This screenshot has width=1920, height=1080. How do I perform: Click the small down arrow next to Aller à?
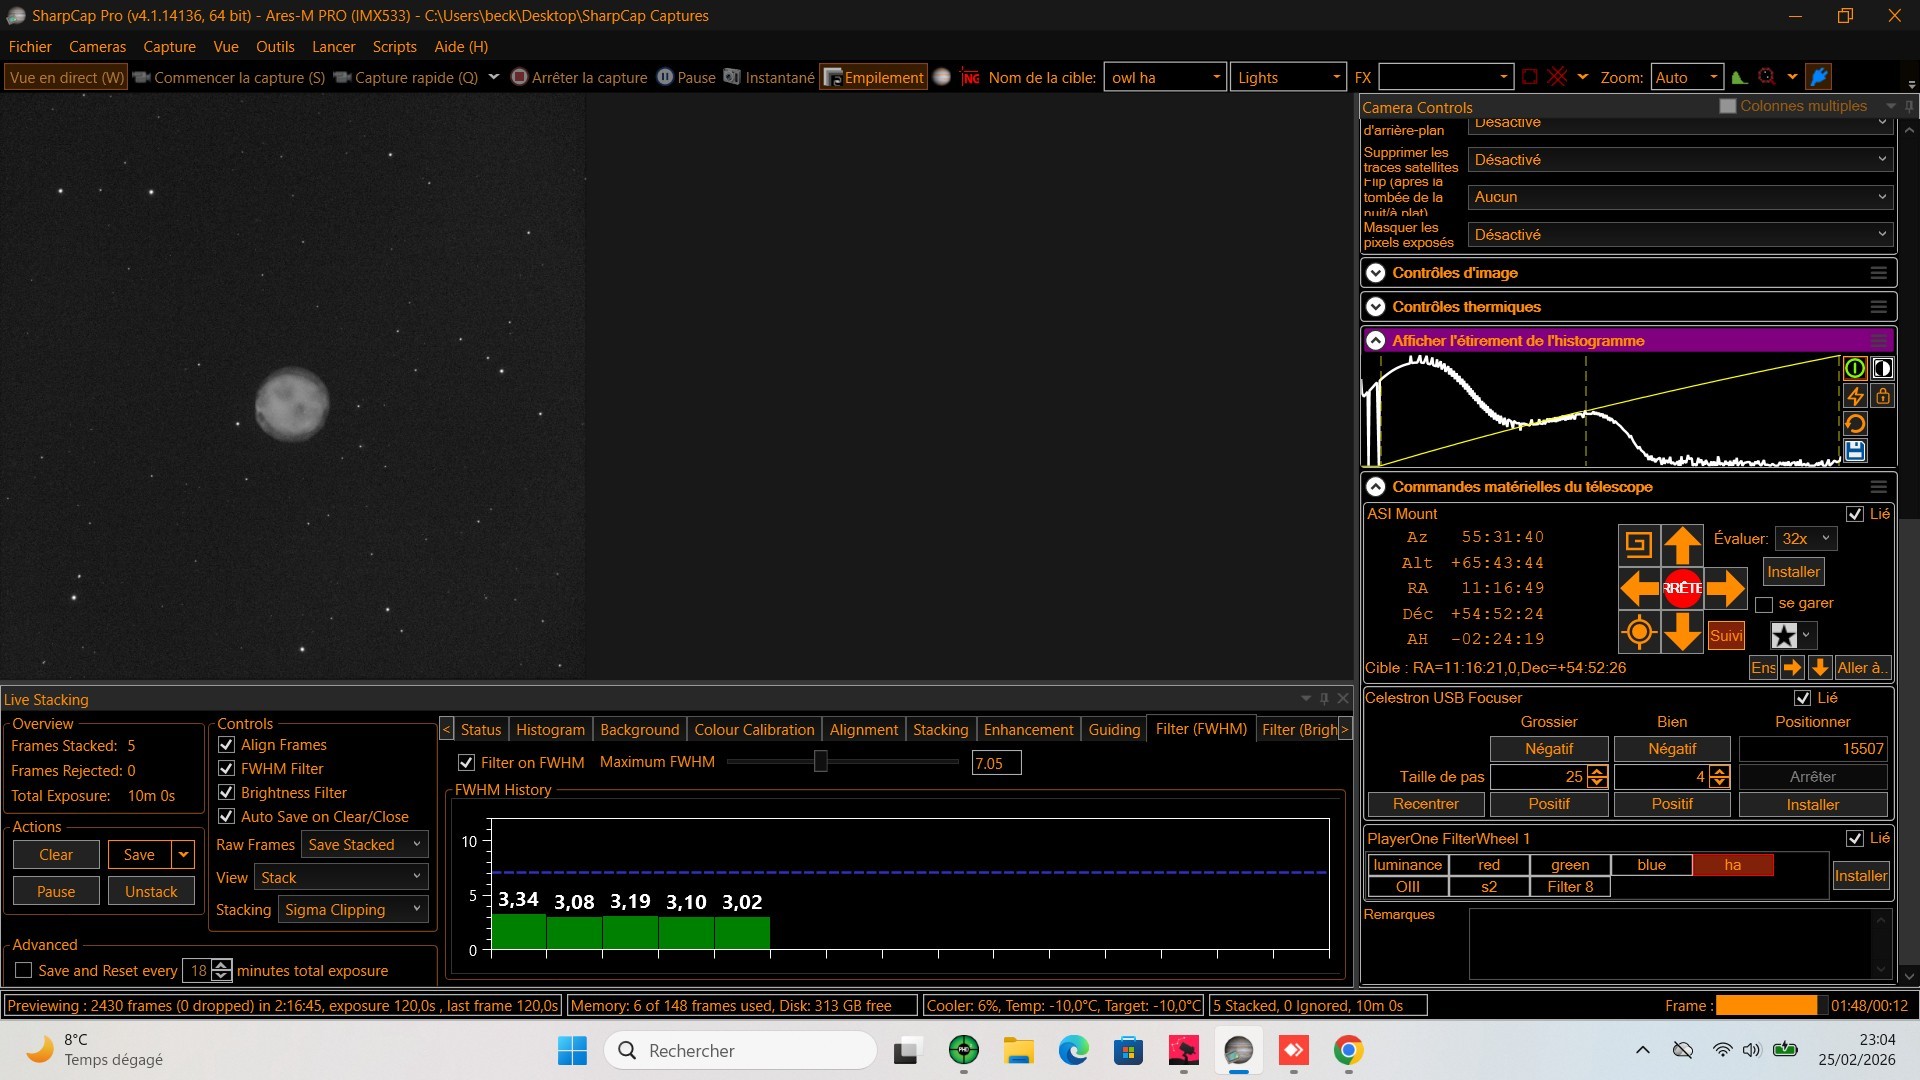tap(1820, 668)
